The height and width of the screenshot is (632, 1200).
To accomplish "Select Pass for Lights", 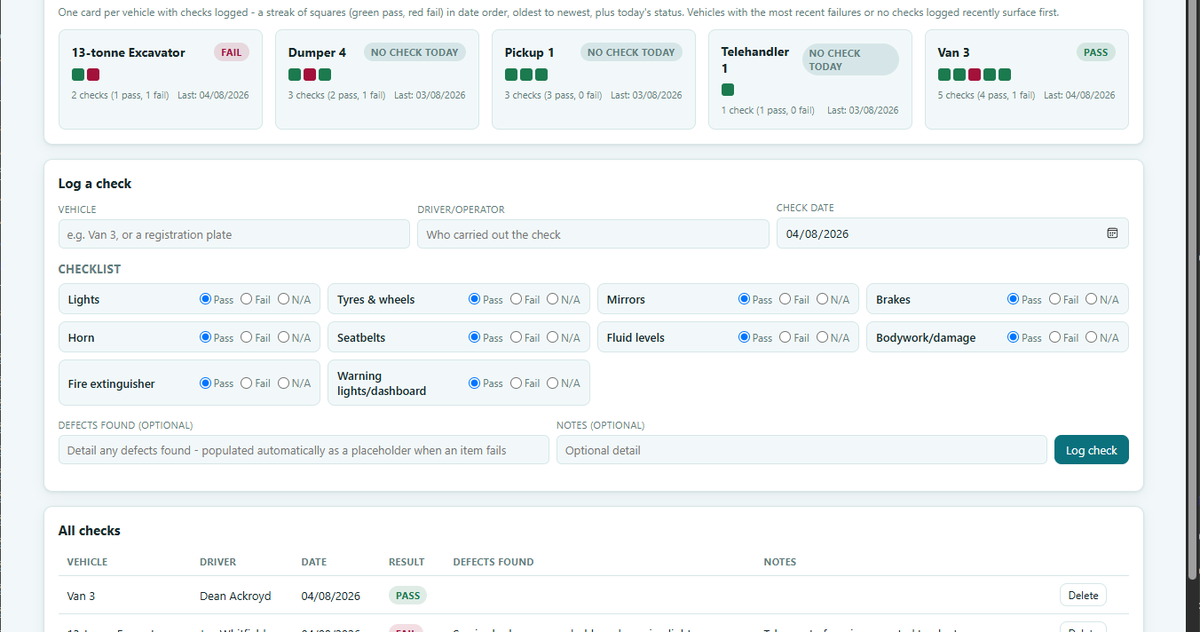I will (x=206, y=299).
